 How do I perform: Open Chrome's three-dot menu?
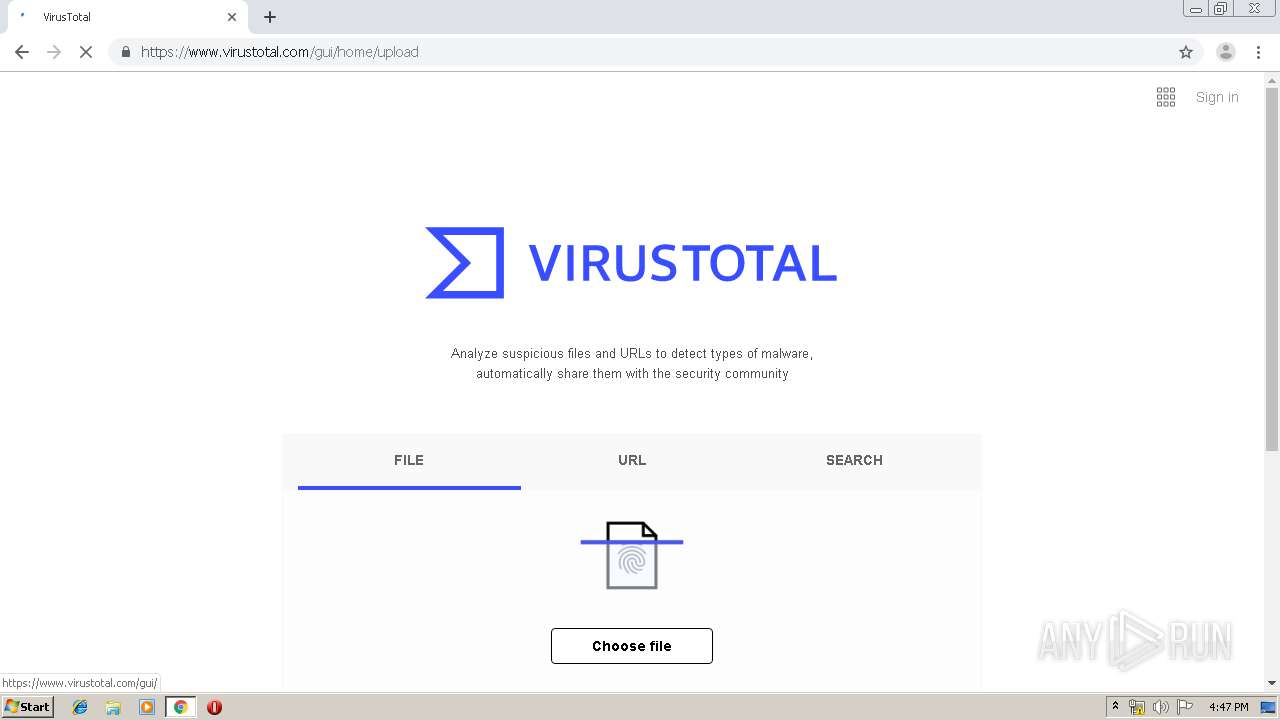click(x=1258, y=52)
